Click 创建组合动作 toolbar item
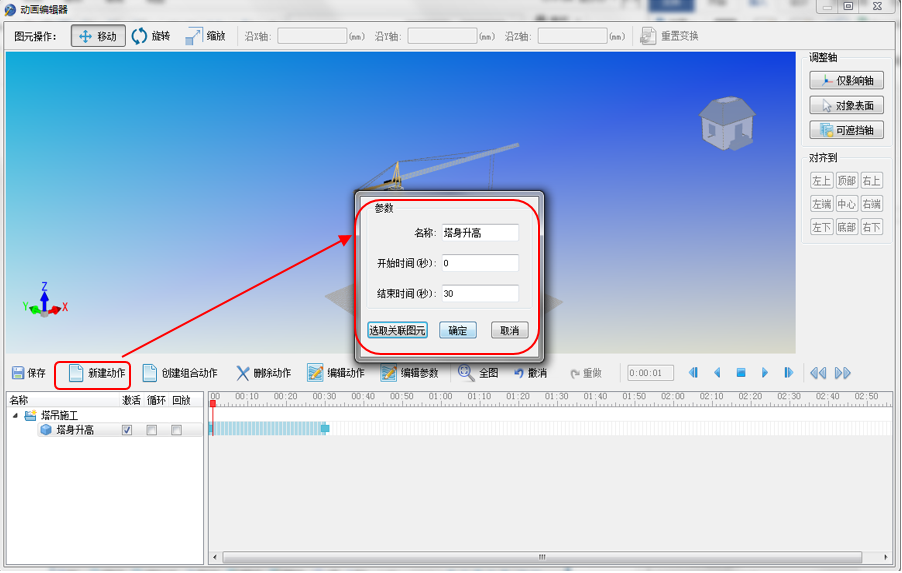Image resolution: width=902 pixels, height=573 pixels. 180,373
